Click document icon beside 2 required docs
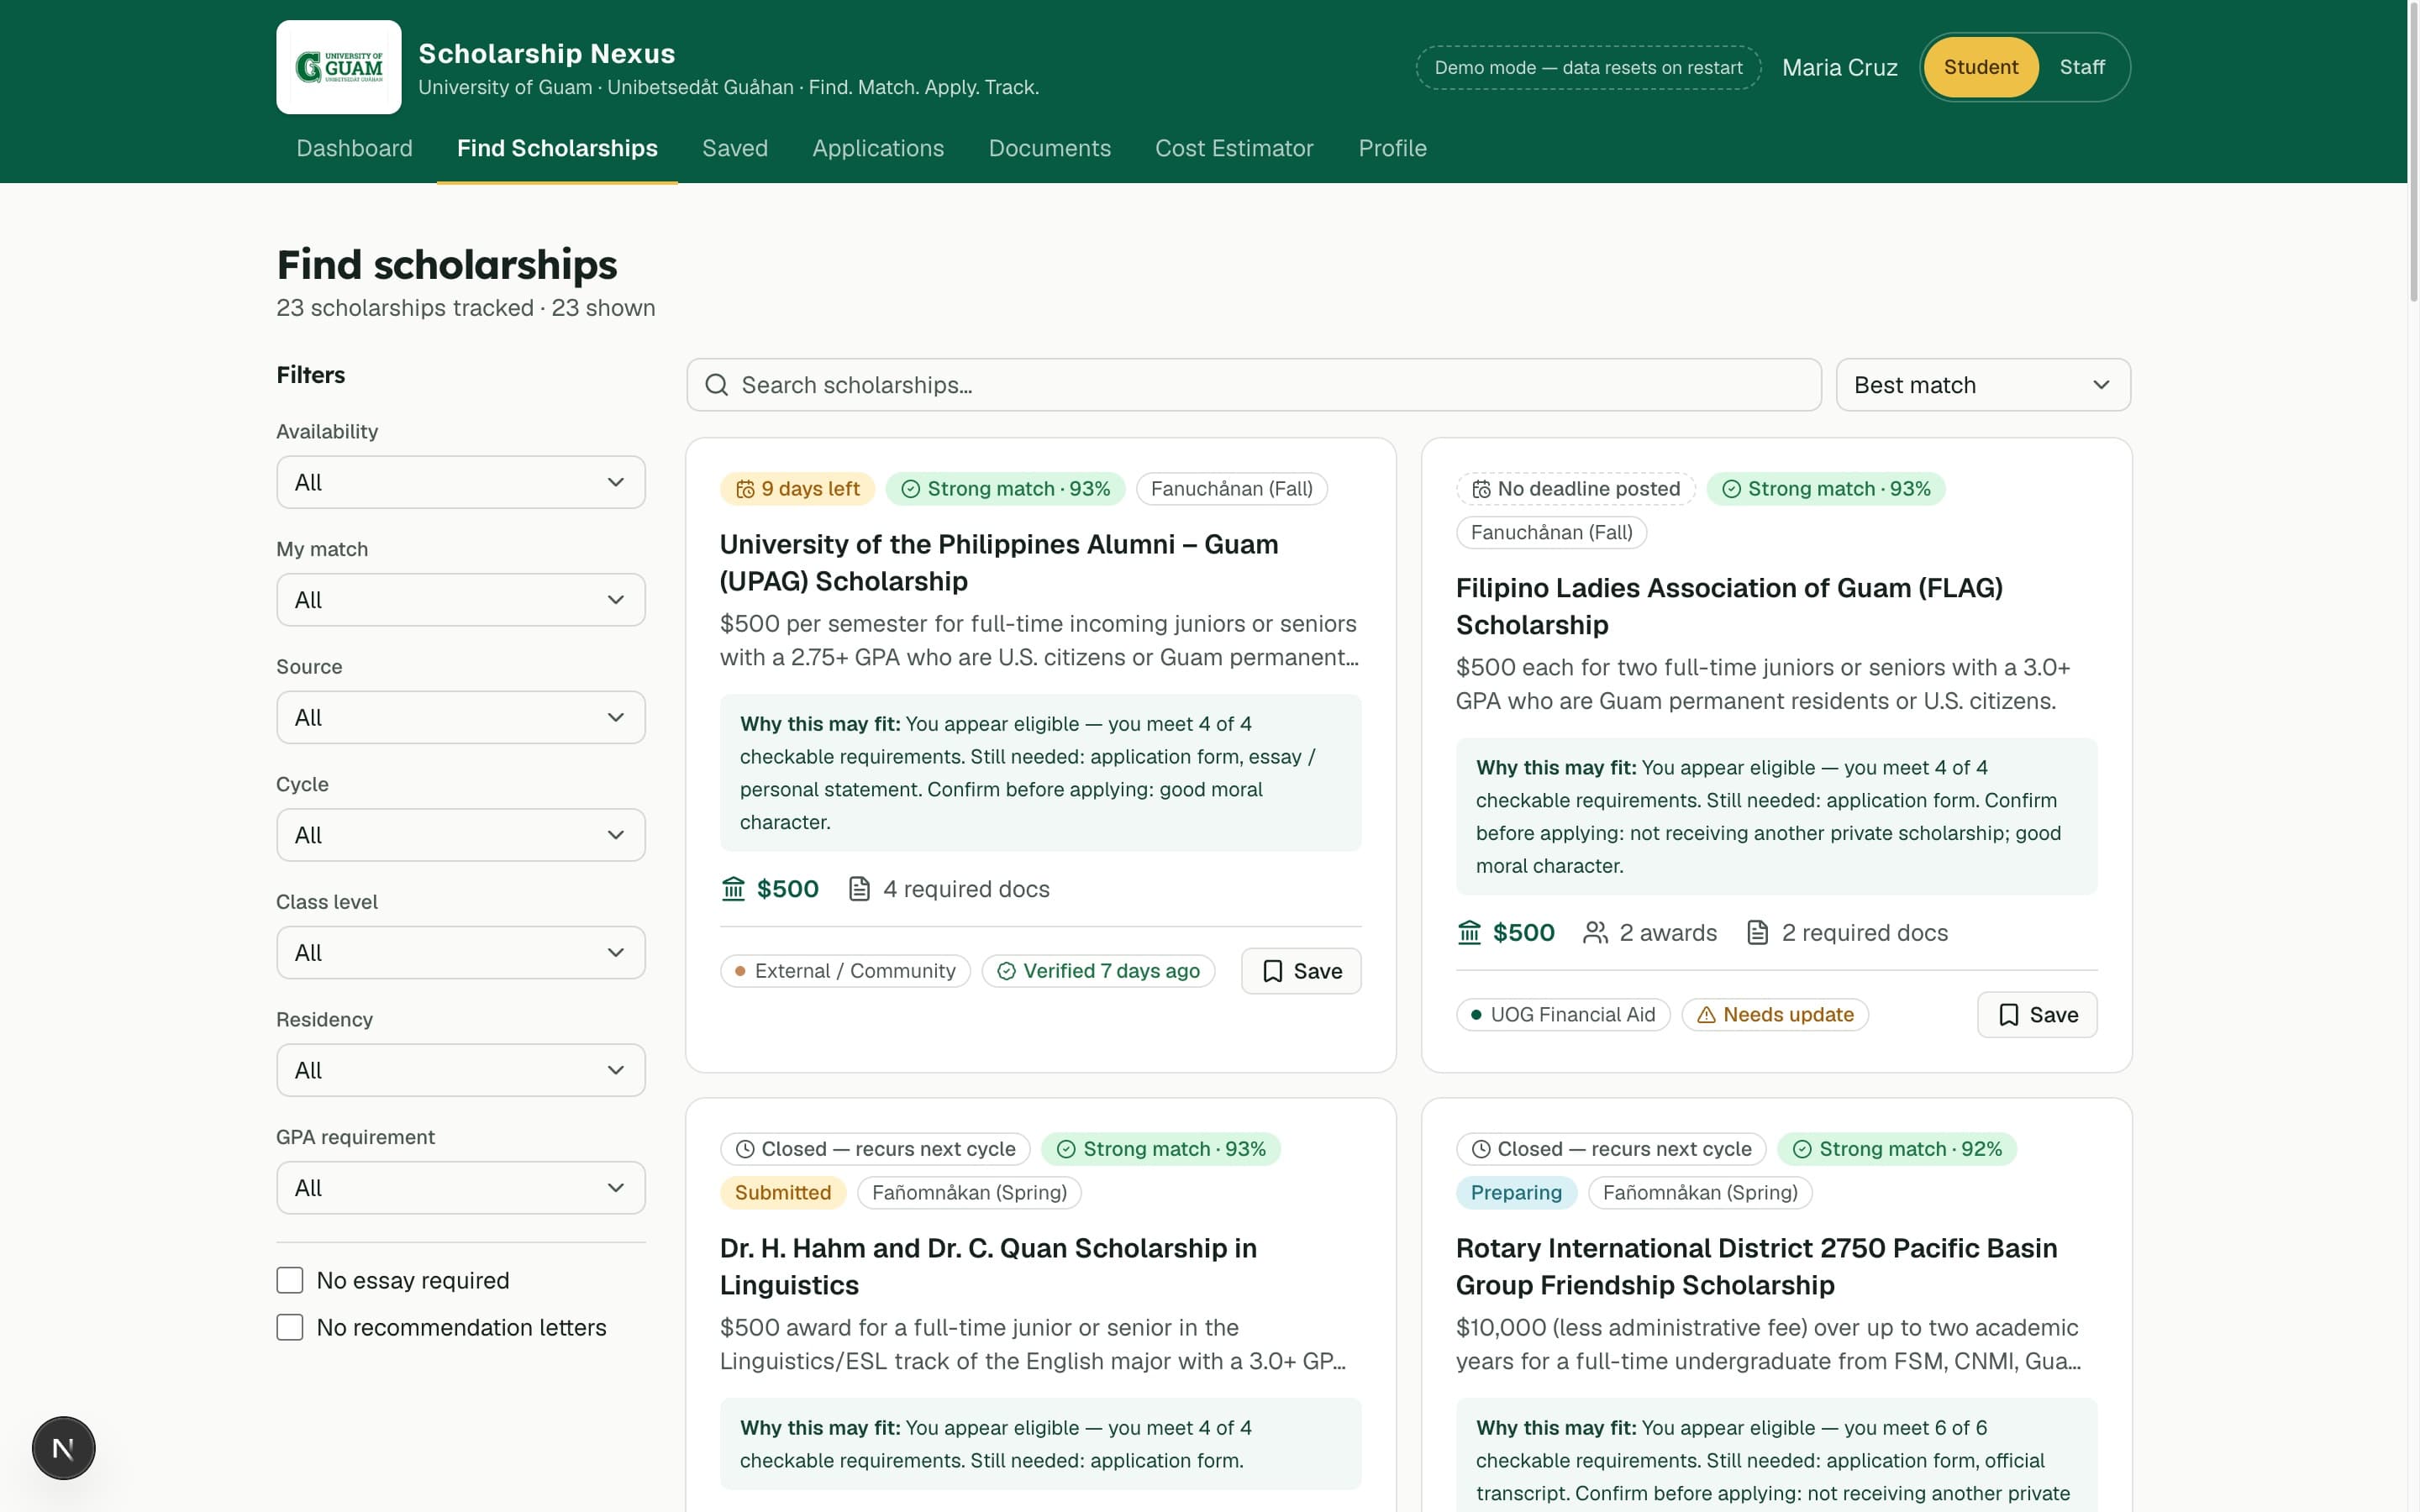The width and height of the screenshot is (2420, 1512). tap(1757, 933)
